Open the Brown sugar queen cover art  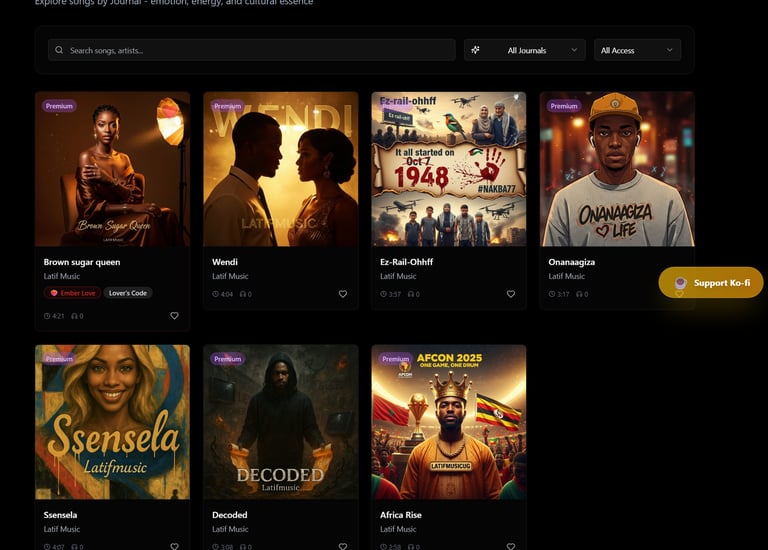(112, 169)
